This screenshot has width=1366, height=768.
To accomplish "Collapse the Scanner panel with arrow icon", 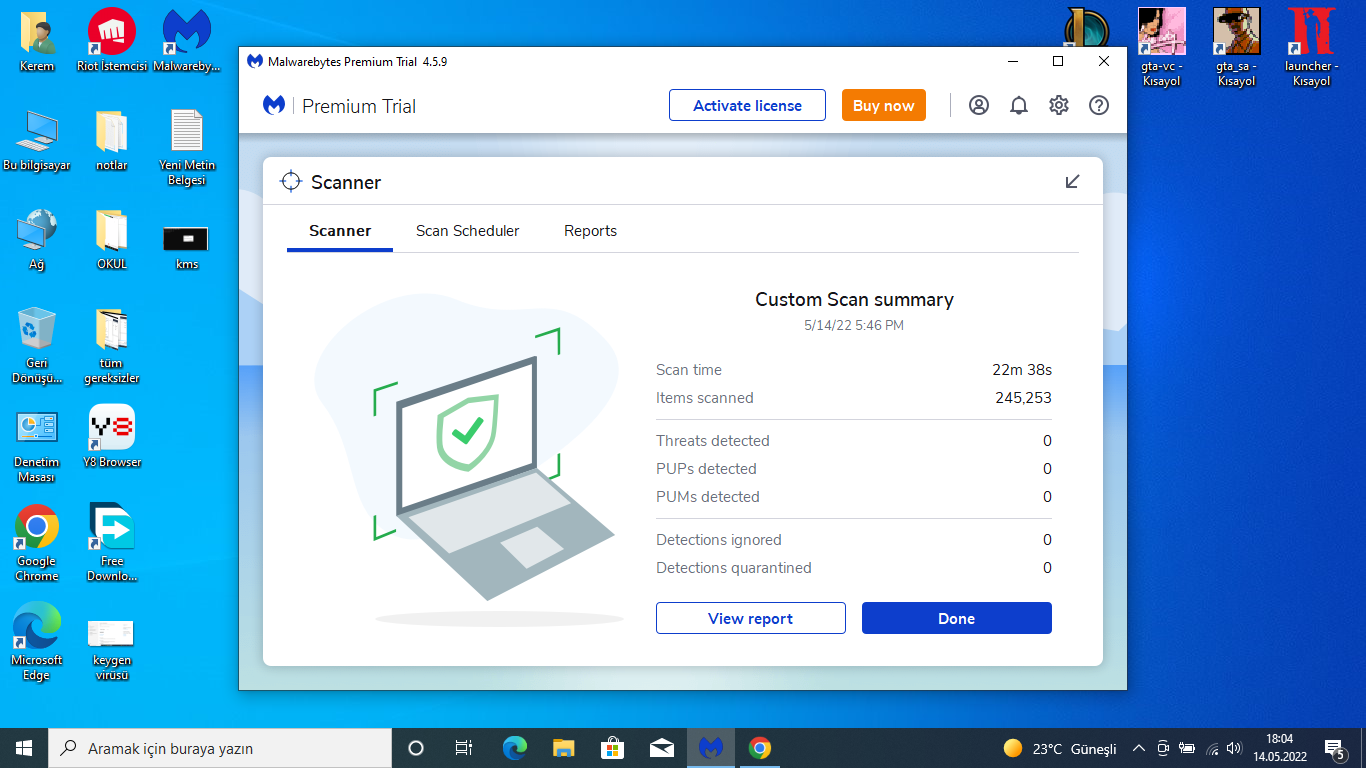I will [1073, 181].
